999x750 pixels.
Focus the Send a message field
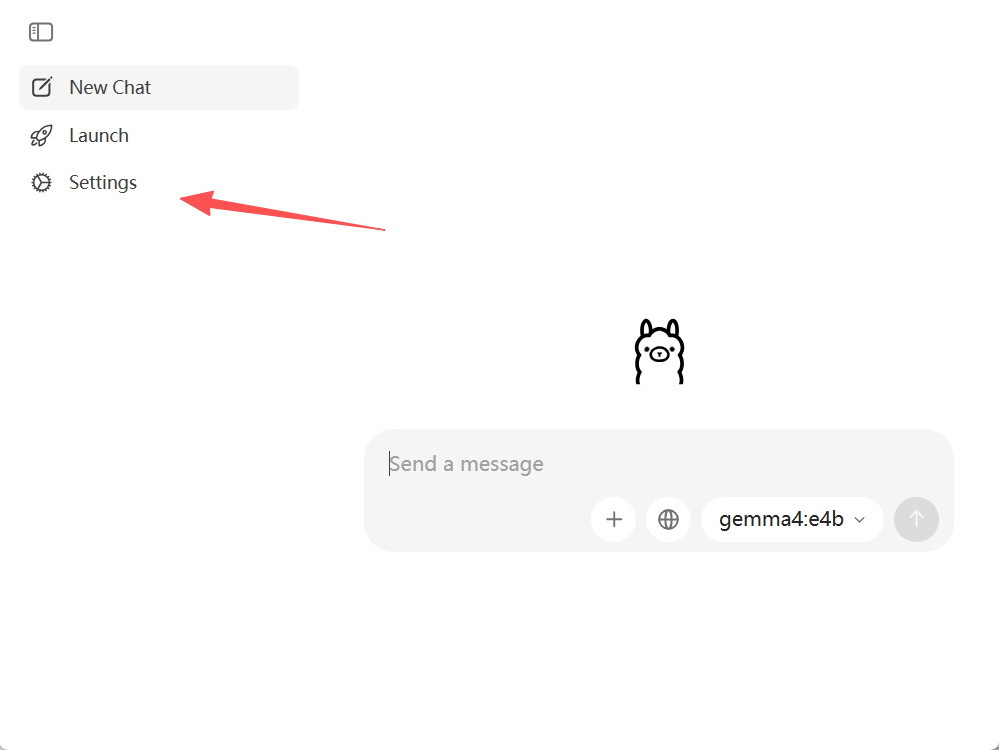point(659,464)
